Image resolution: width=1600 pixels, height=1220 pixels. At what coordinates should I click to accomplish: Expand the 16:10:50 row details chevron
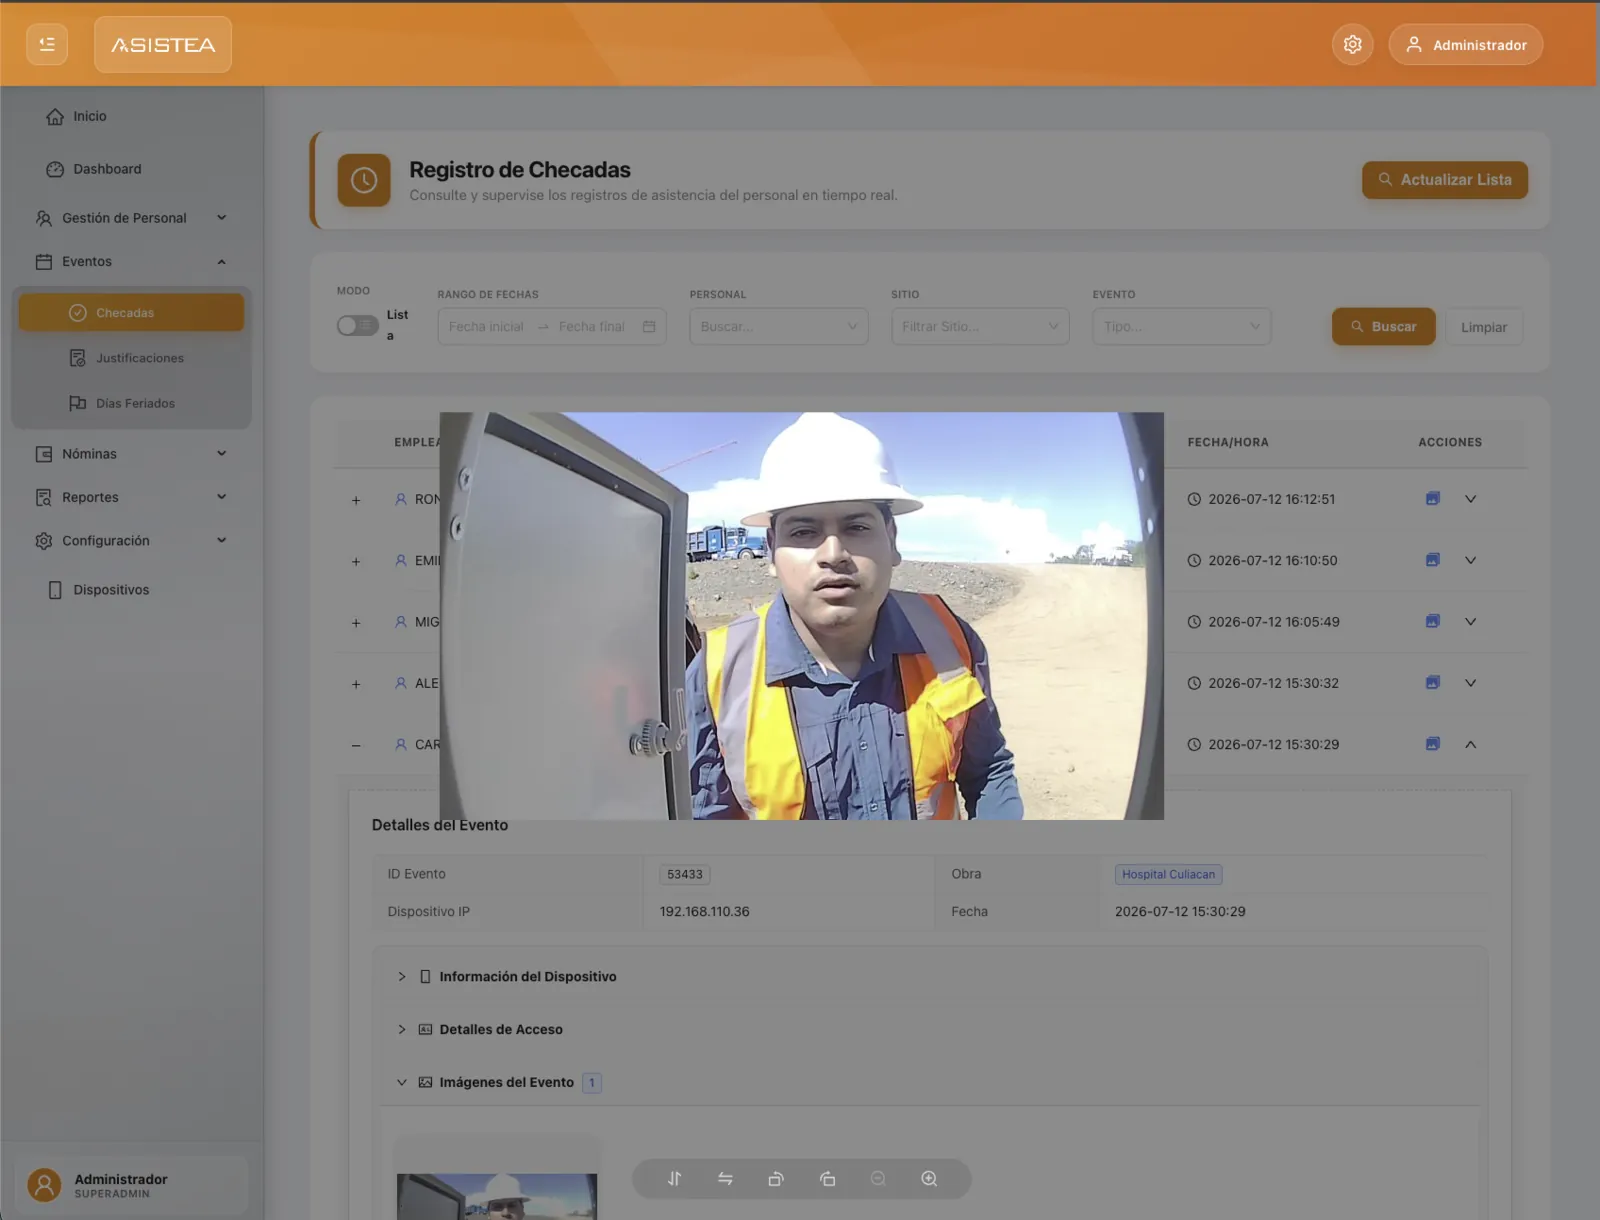coord(1470,560)
